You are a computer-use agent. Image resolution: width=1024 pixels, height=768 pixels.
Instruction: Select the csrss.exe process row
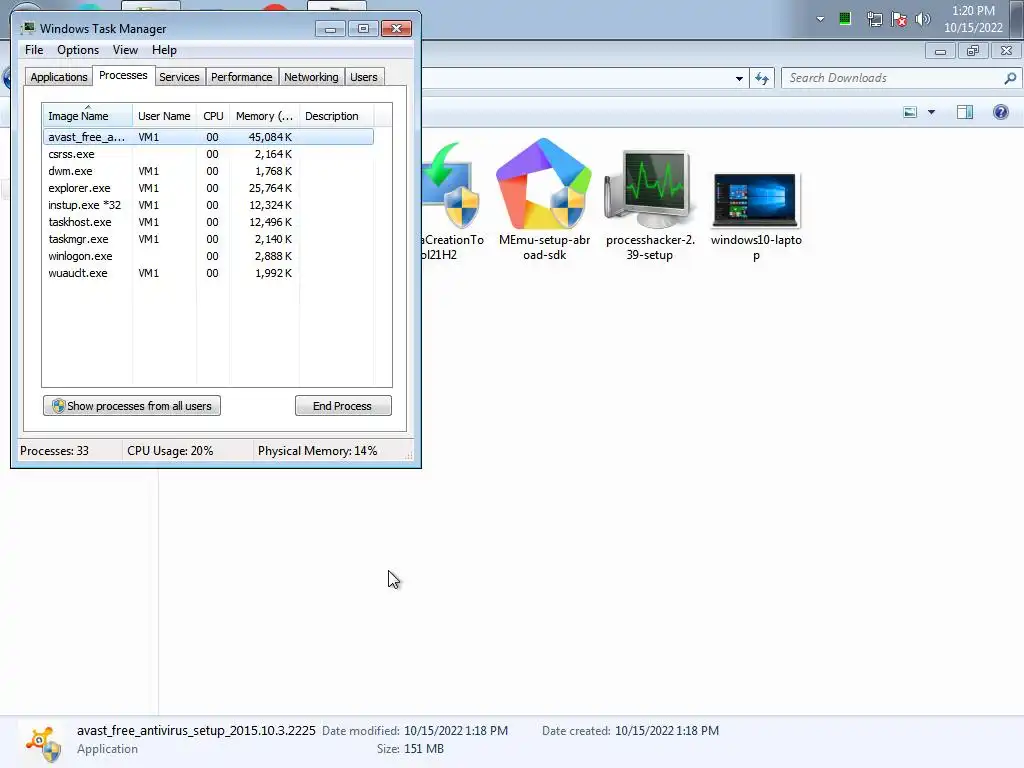[x=208, y=154]
